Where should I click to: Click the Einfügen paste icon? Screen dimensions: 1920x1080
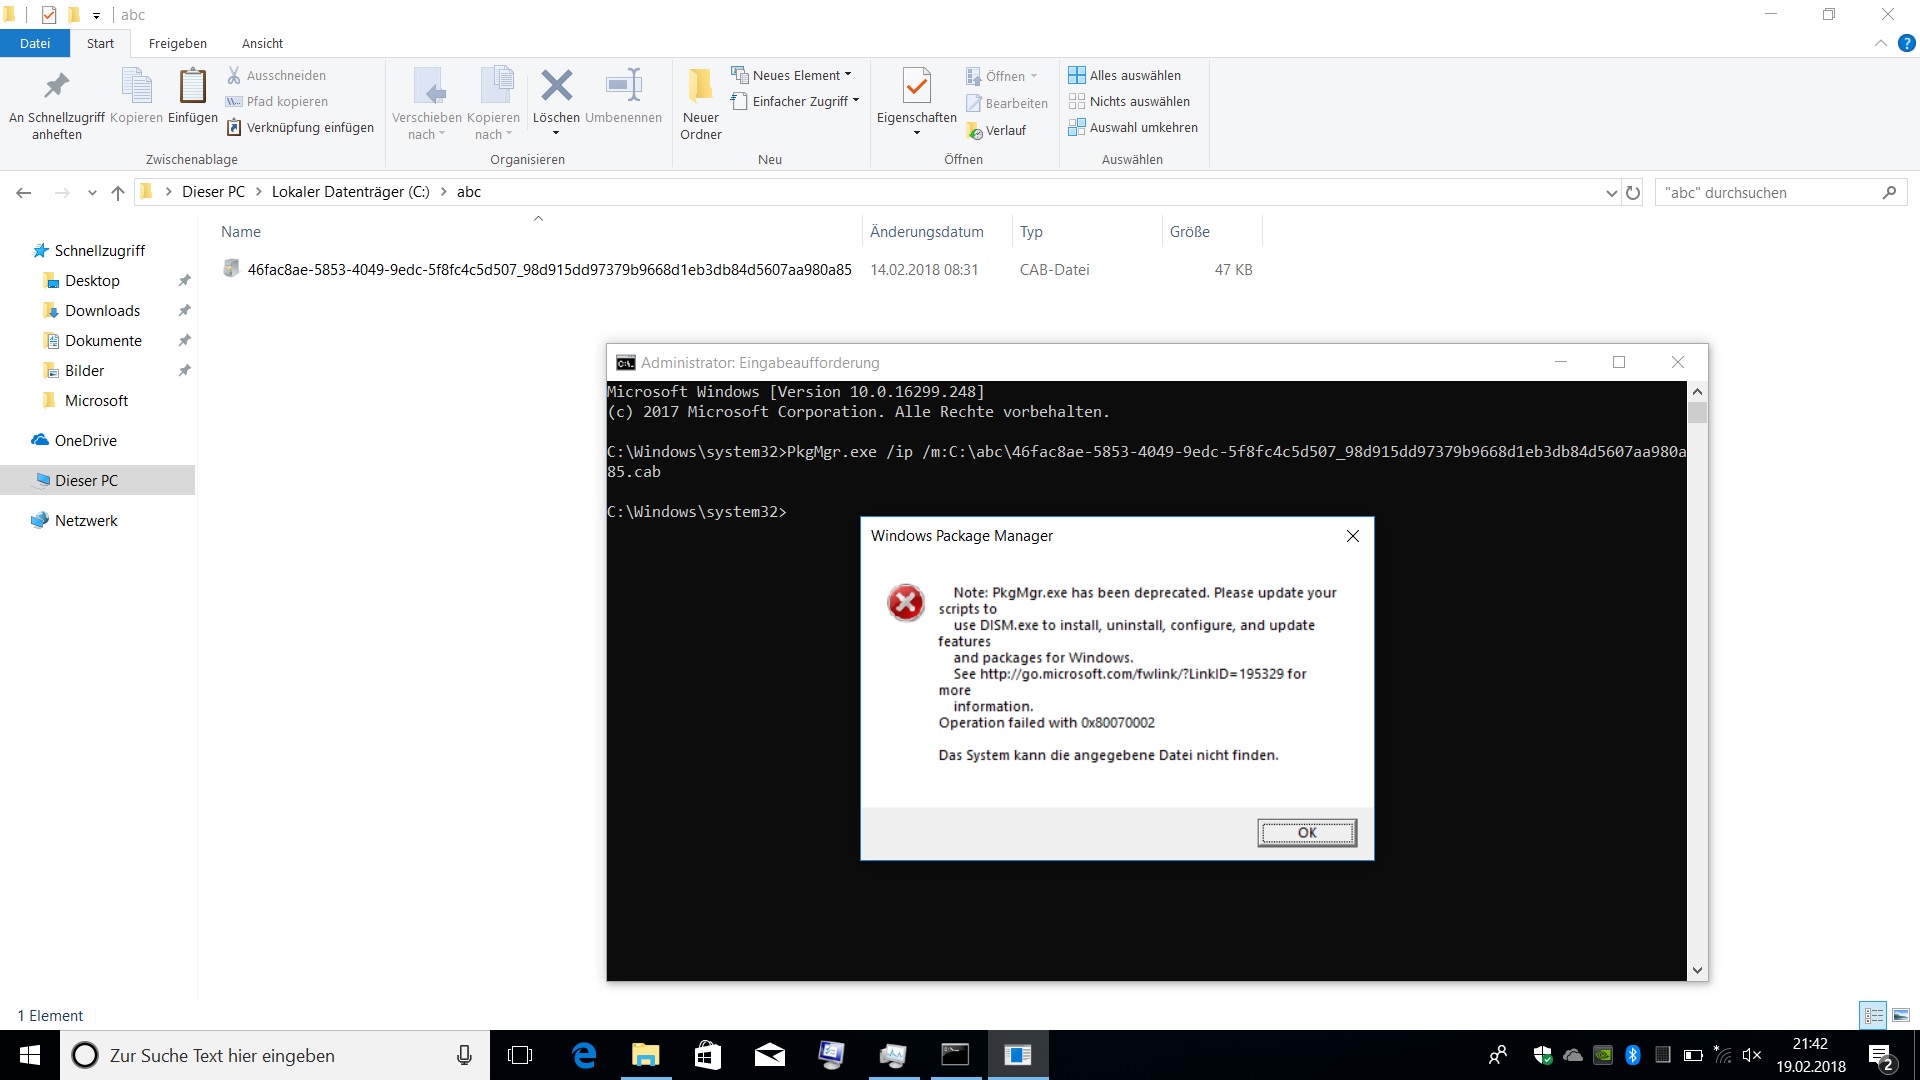pos(192,86)
